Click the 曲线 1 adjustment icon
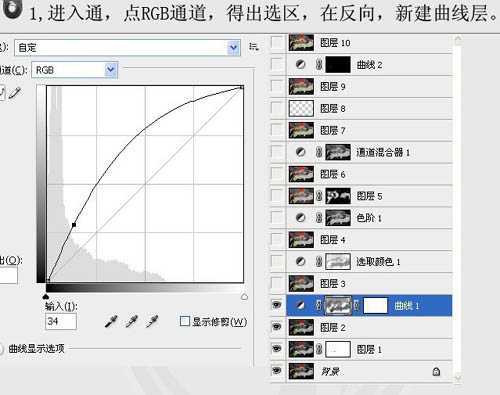This screenshot has height=395, width=500. pos(300,305)
